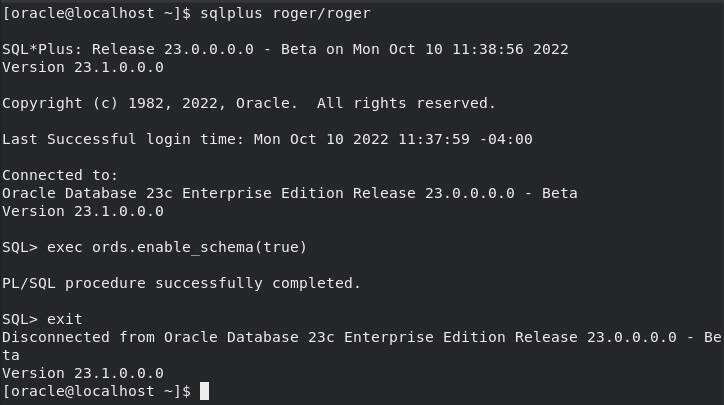Click the Version line under the SQL*Plus banner
Viewport: 724px width, 405px height.
[x=83, y=67]
